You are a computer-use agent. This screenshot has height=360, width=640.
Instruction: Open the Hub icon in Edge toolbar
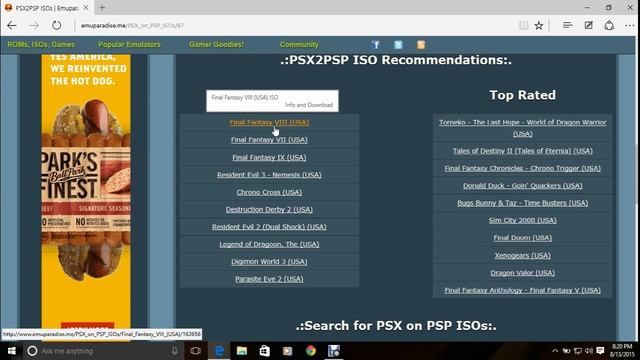click(x=567, y=25)
